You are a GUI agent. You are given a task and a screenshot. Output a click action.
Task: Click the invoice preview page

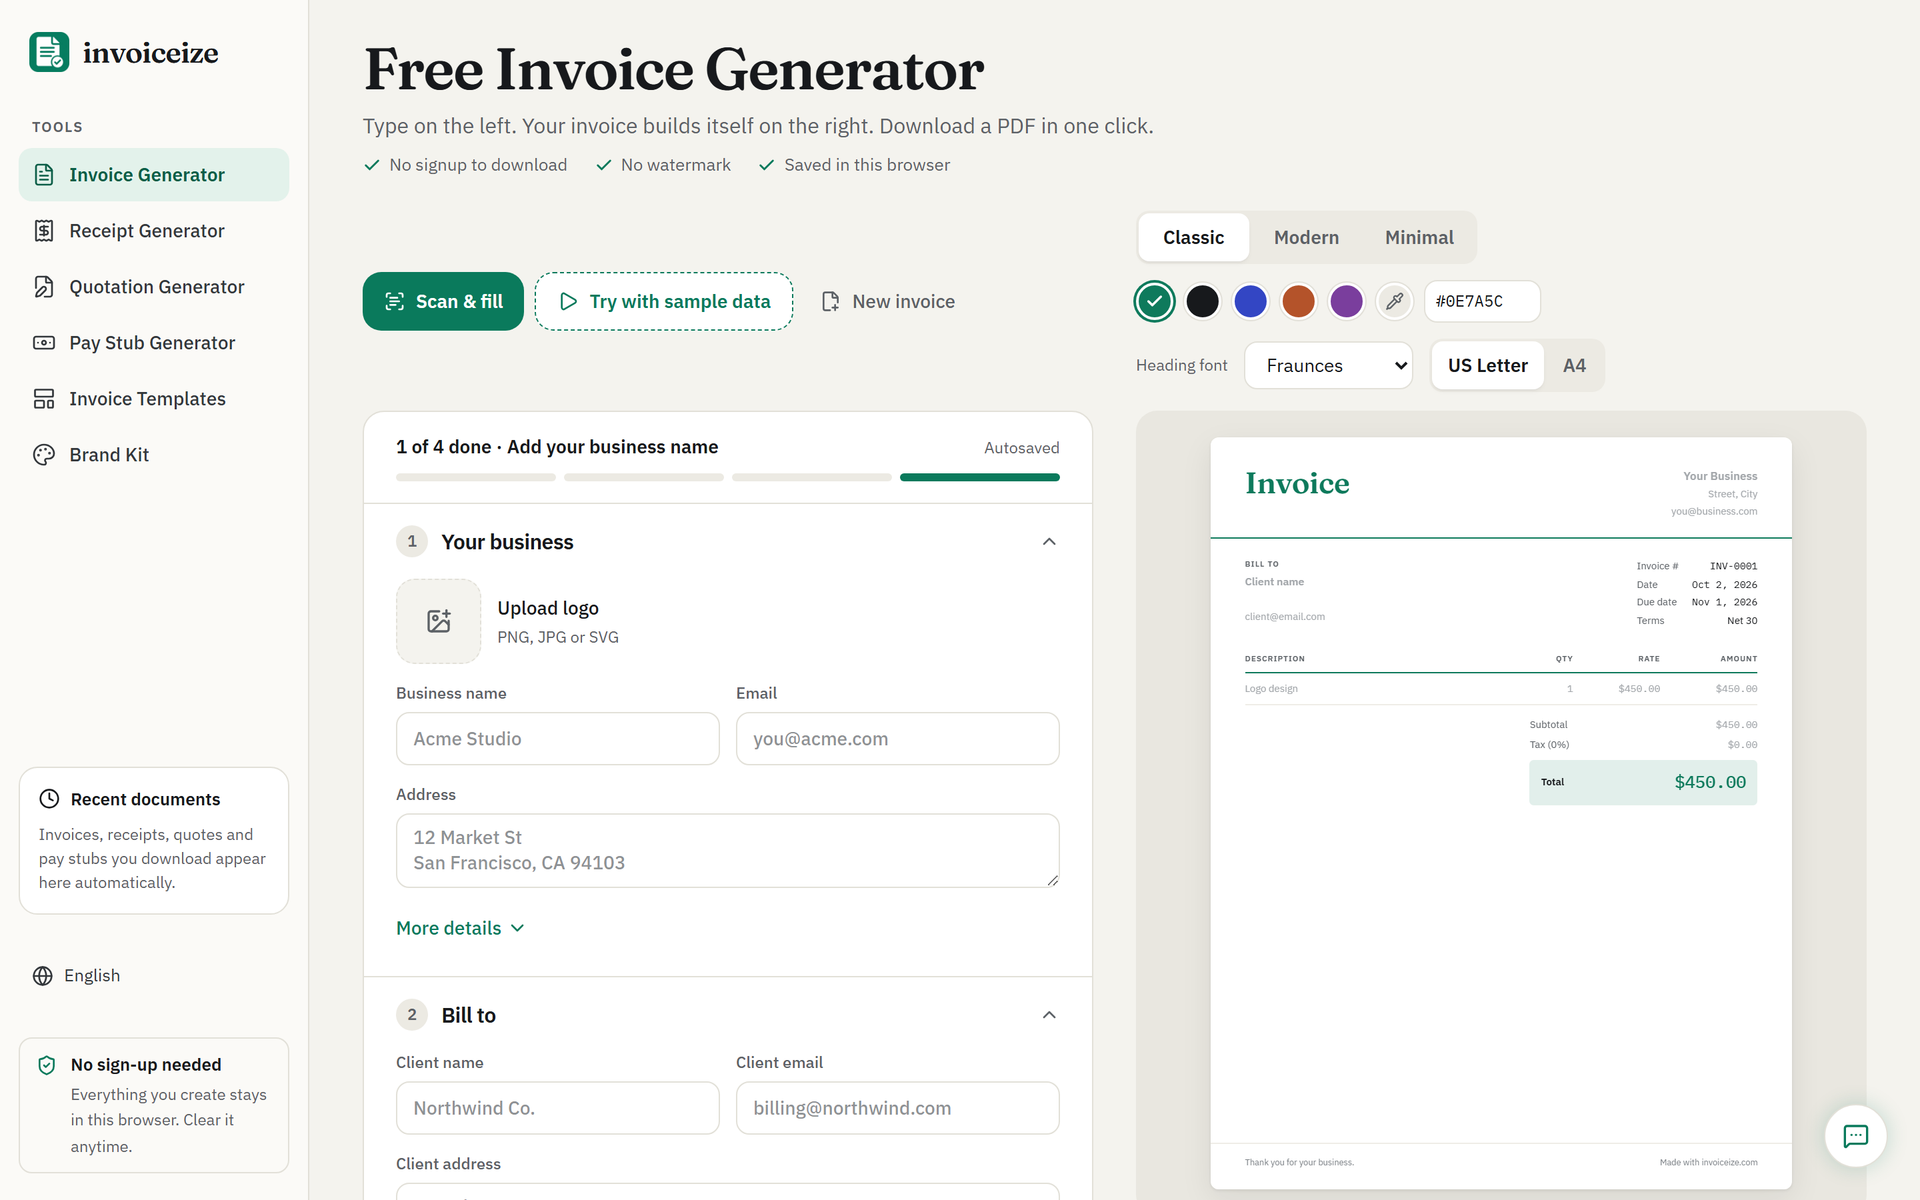(x=1501, y=813)
